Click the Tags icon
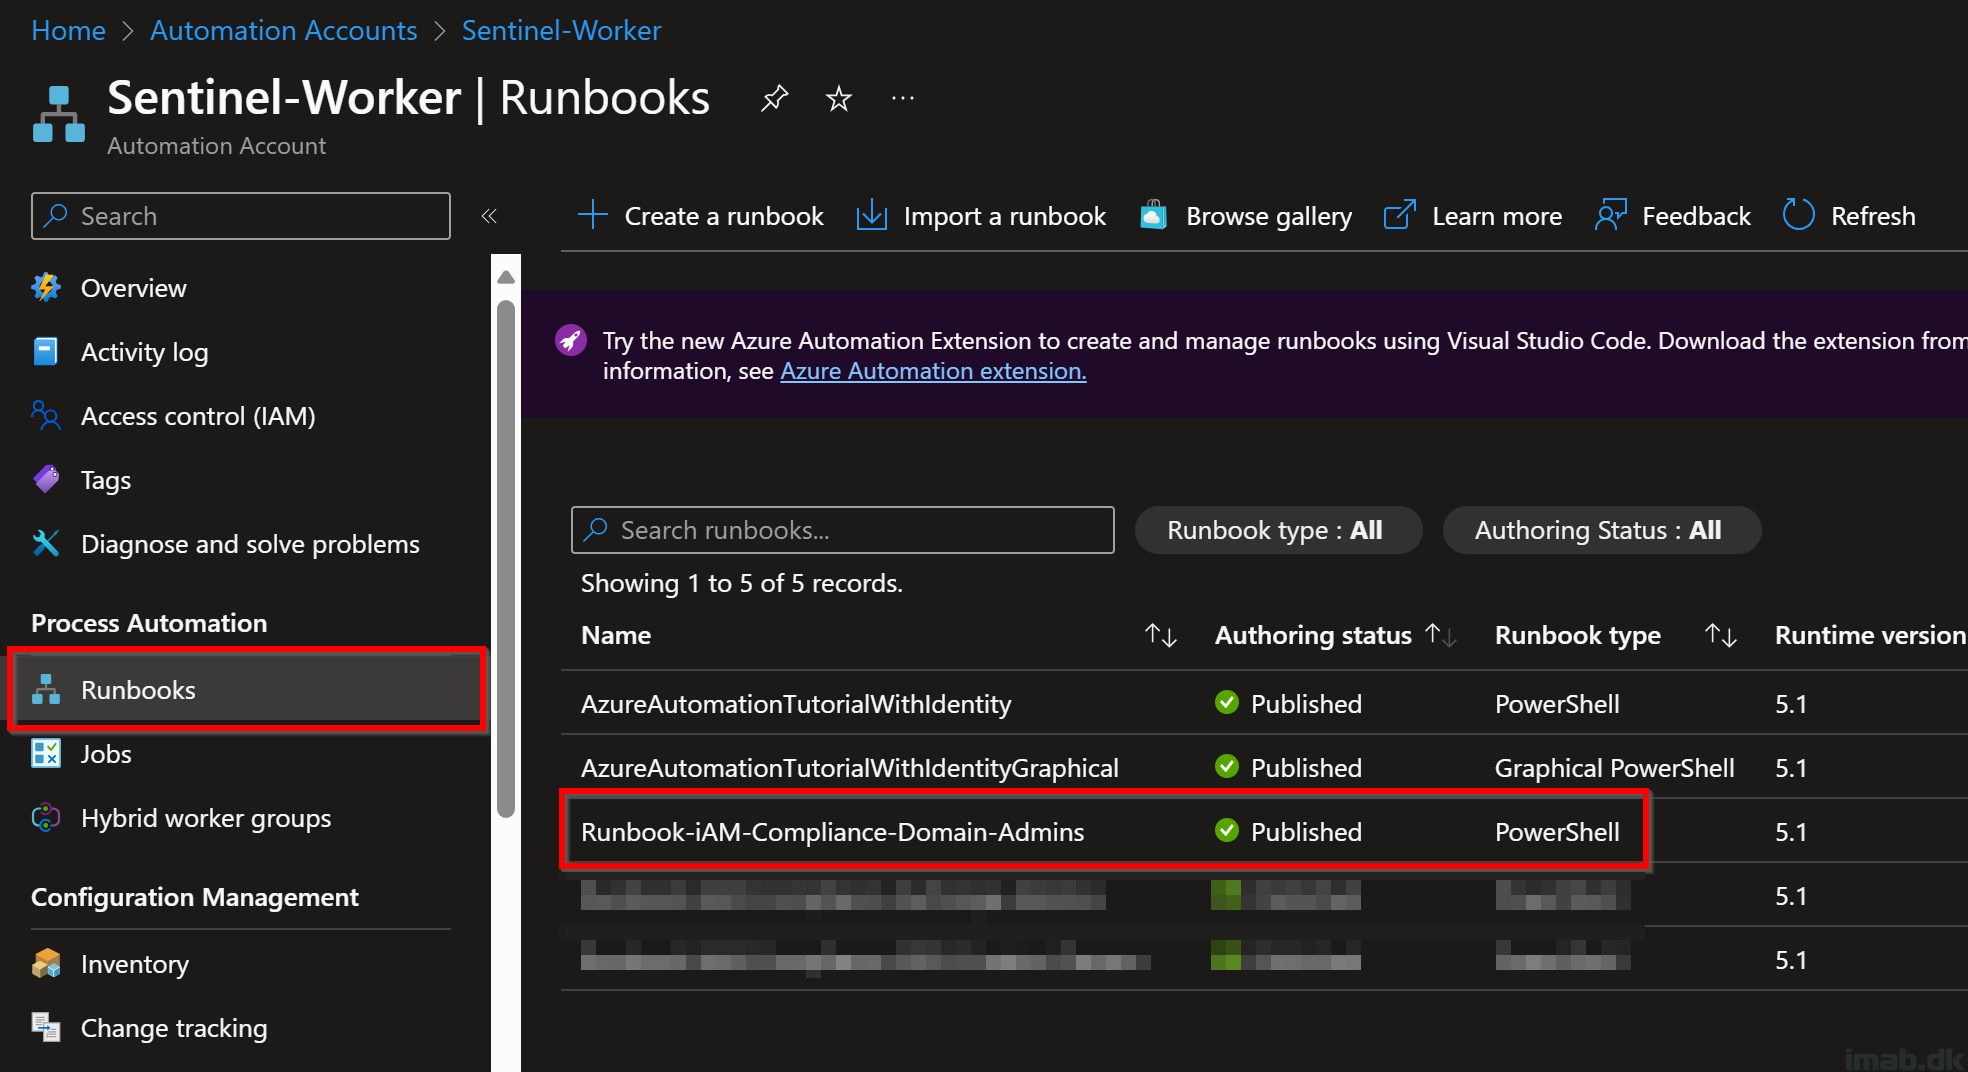This screenshot has height=1072, width=1968. (x=46, y=480)
